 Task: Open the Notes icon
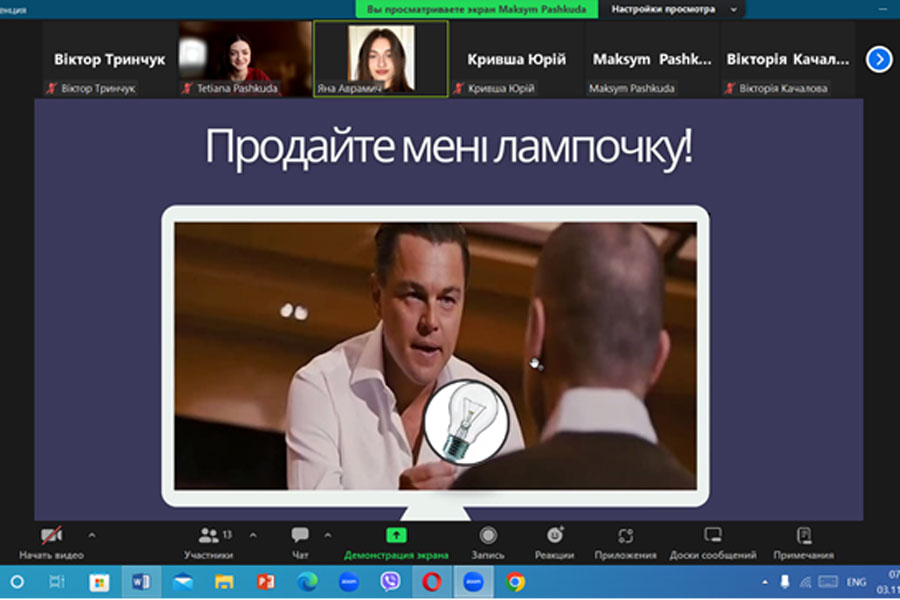[804, 535]
